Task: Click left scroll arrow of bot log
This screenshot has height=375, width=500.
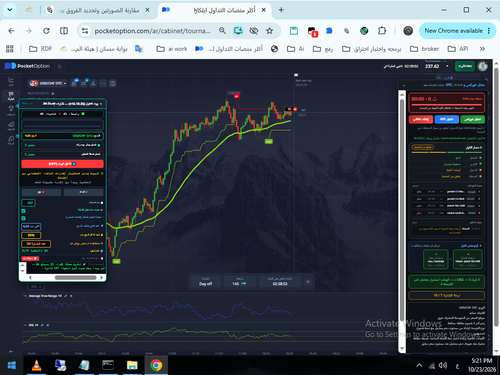Action: pyautogui.click(x=30, y=277)
